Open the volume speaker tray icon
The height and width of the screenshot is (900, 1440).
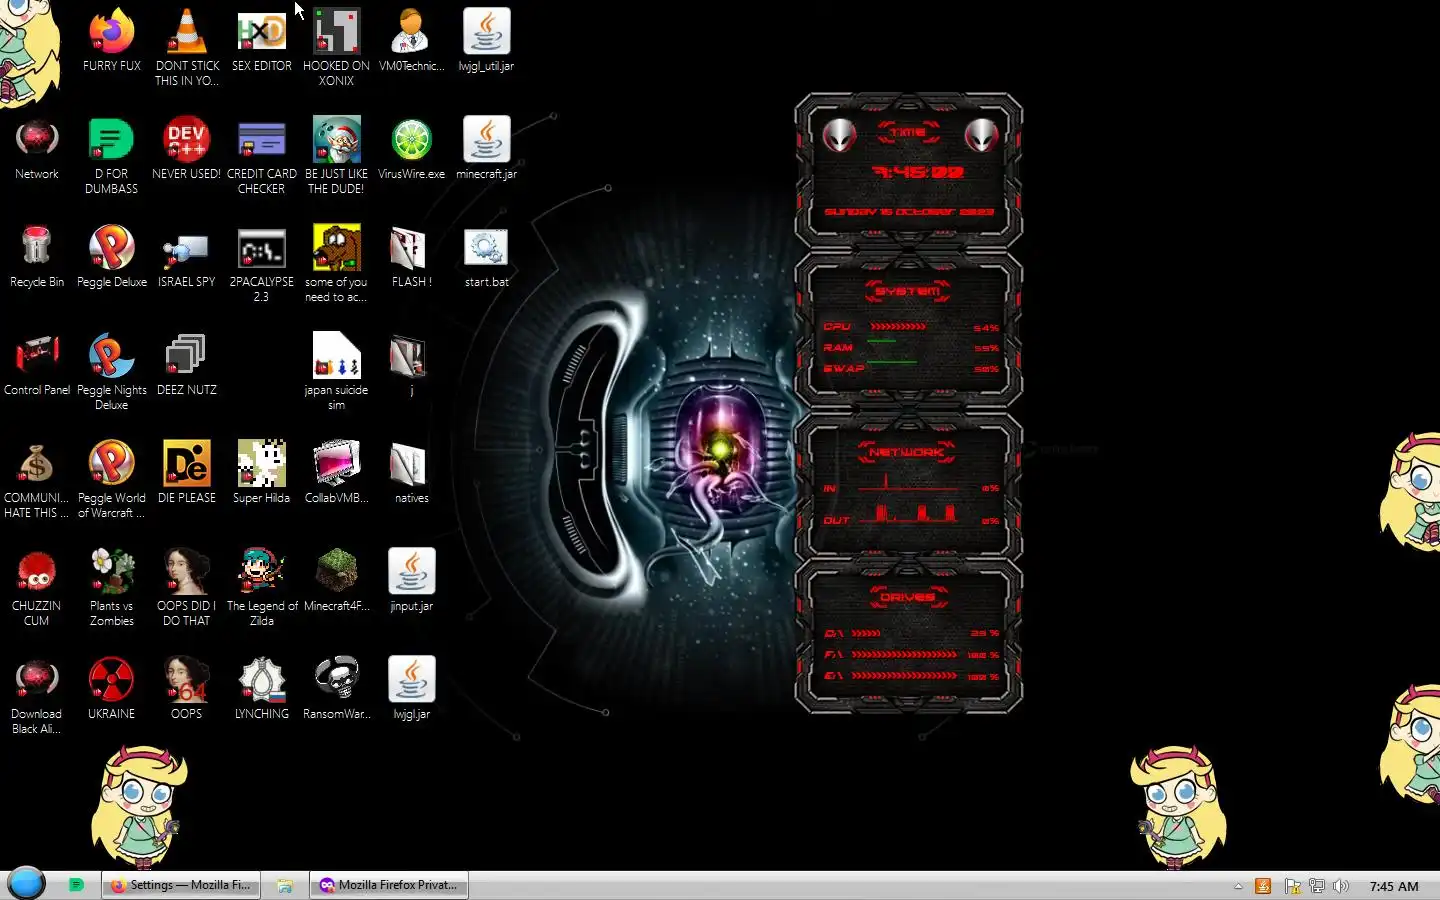[1341, 886]
